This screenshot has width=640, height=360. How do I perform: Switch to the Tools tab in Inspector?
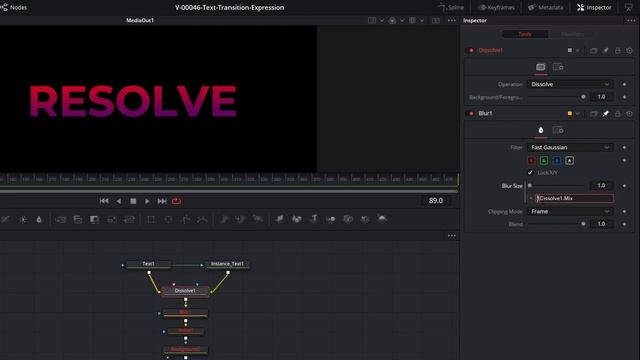[524, 34]
